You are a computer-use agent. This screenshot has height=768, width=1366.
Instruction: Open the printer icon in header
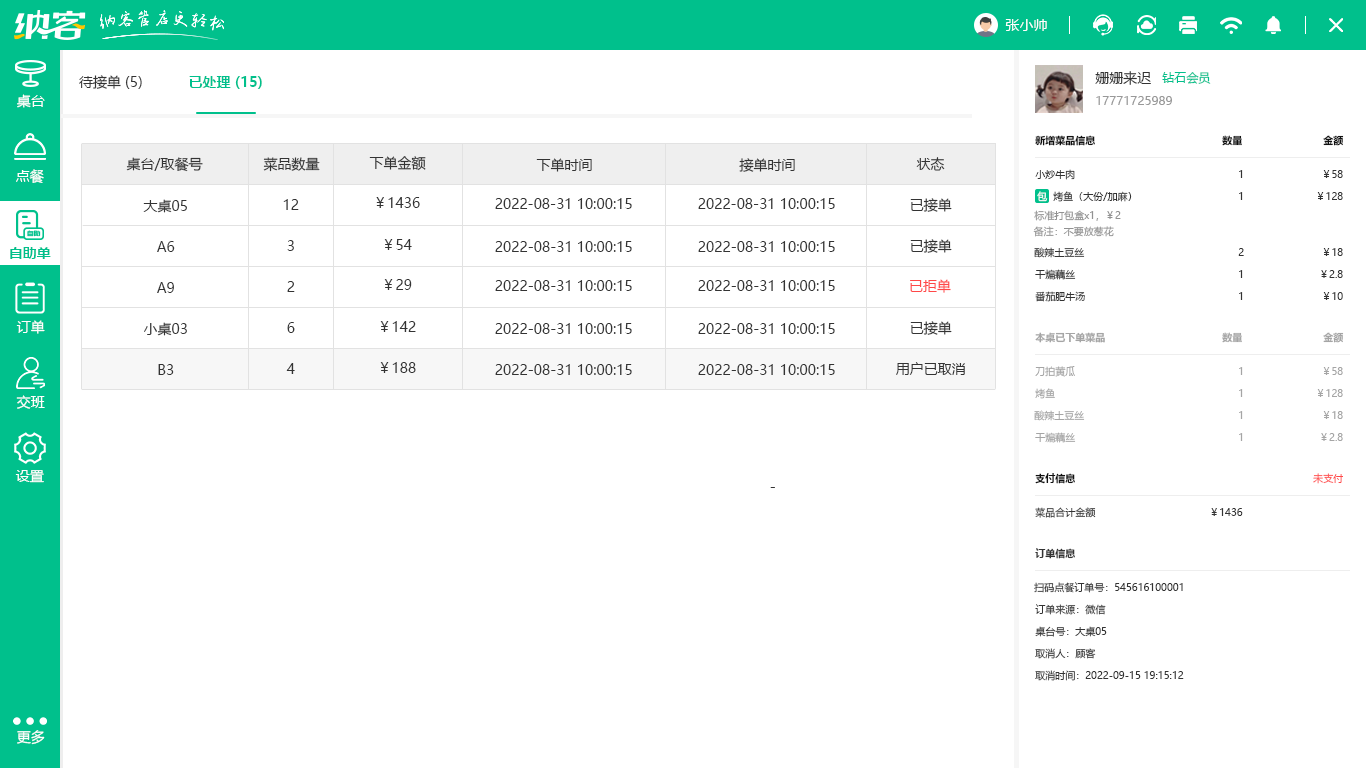pyautogui.click(x=1188, y=25)
